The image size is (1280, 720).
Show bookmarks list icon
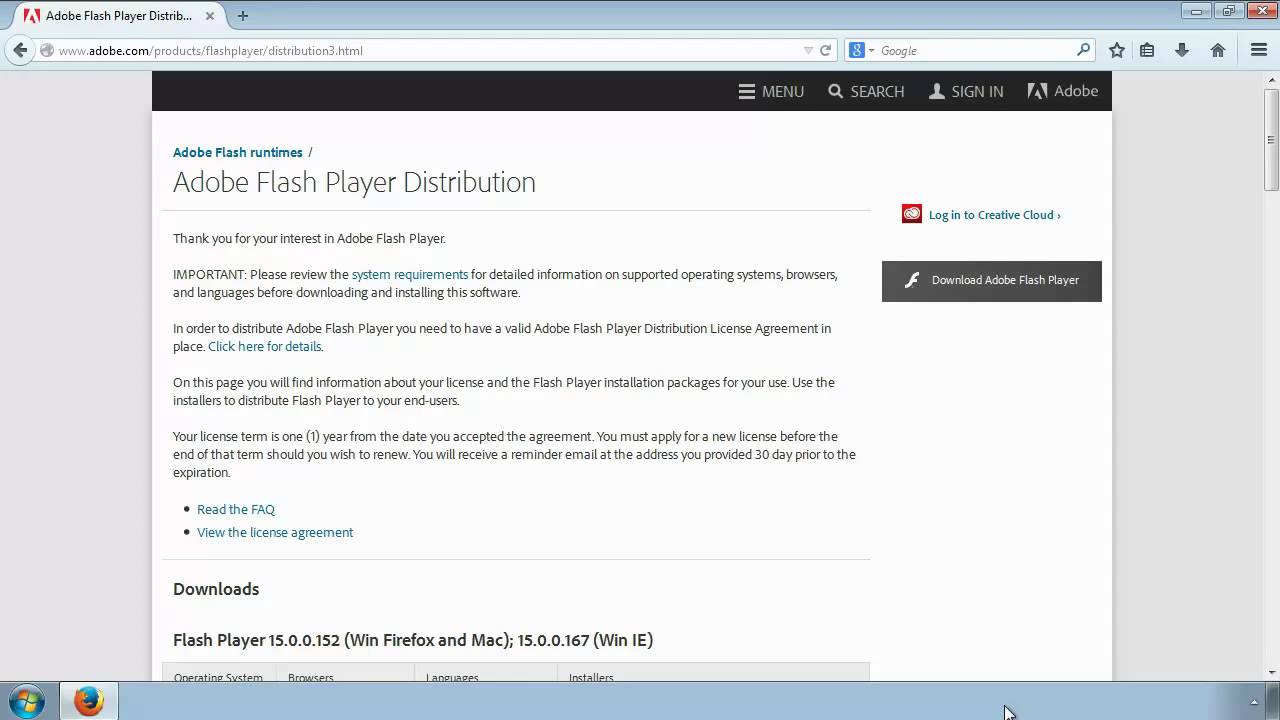[x=1147, y=50]
